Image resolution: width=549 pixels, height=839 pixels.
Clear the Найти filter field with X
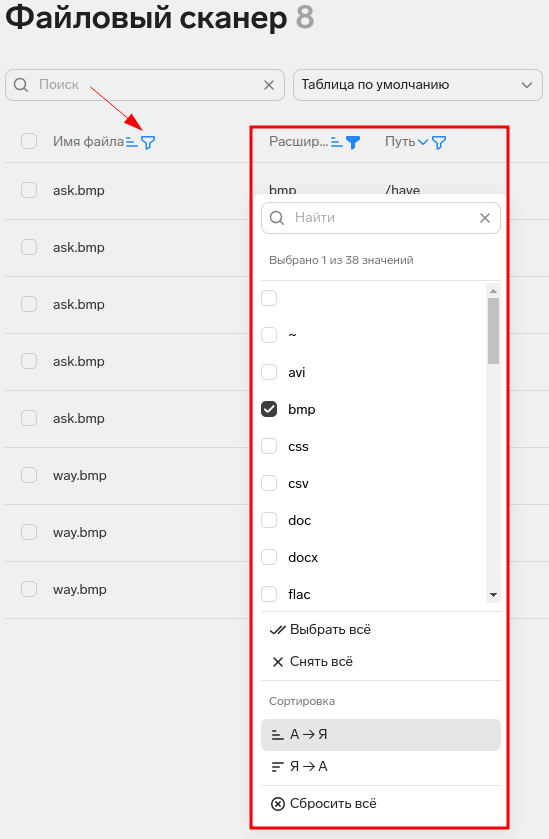485,218
